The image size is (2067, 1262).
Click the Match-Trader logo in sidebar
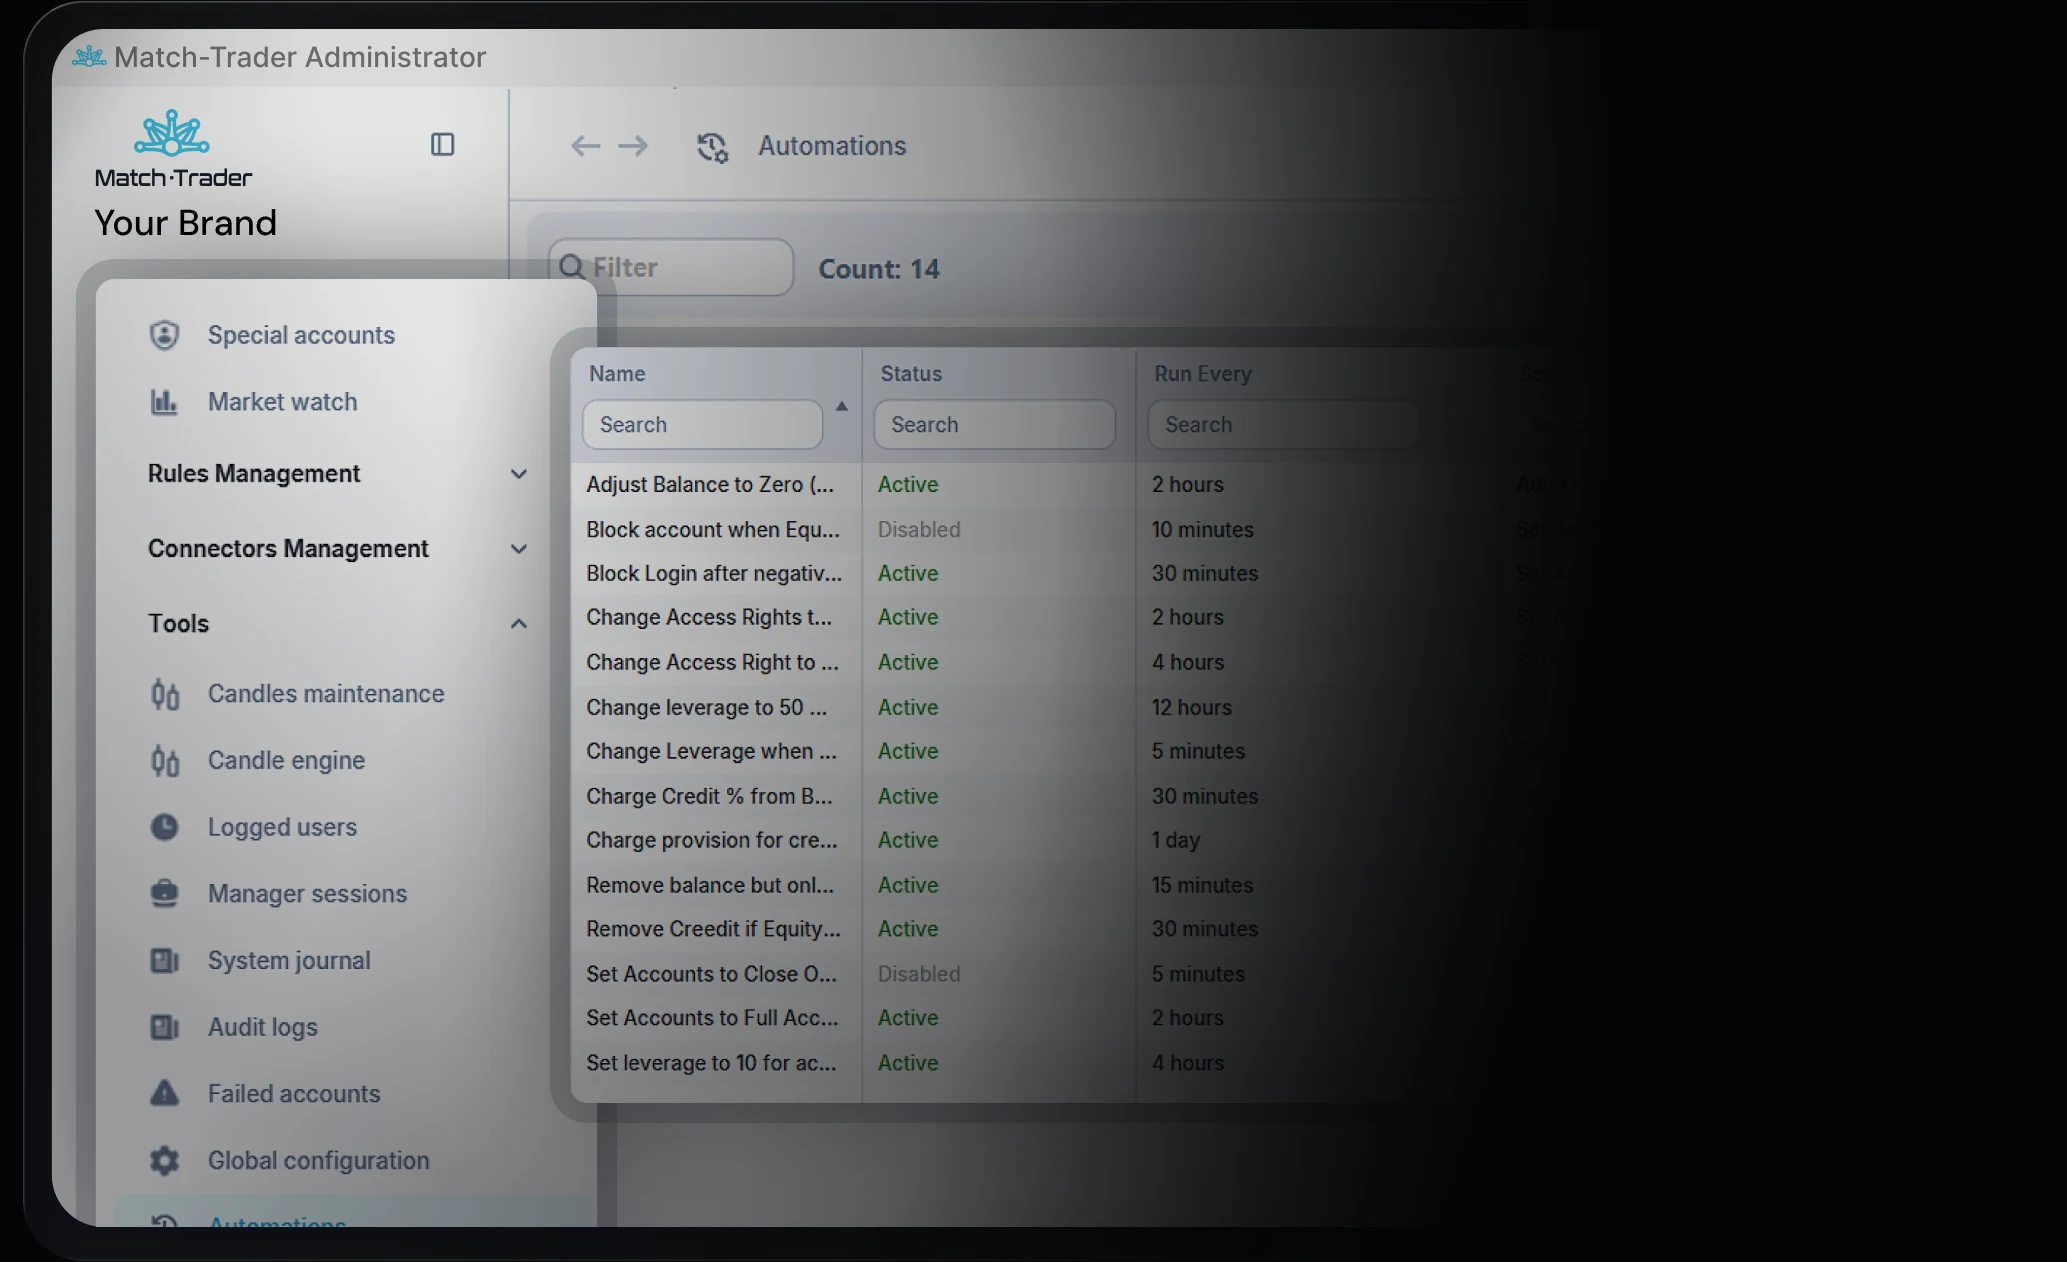(173, 148)
